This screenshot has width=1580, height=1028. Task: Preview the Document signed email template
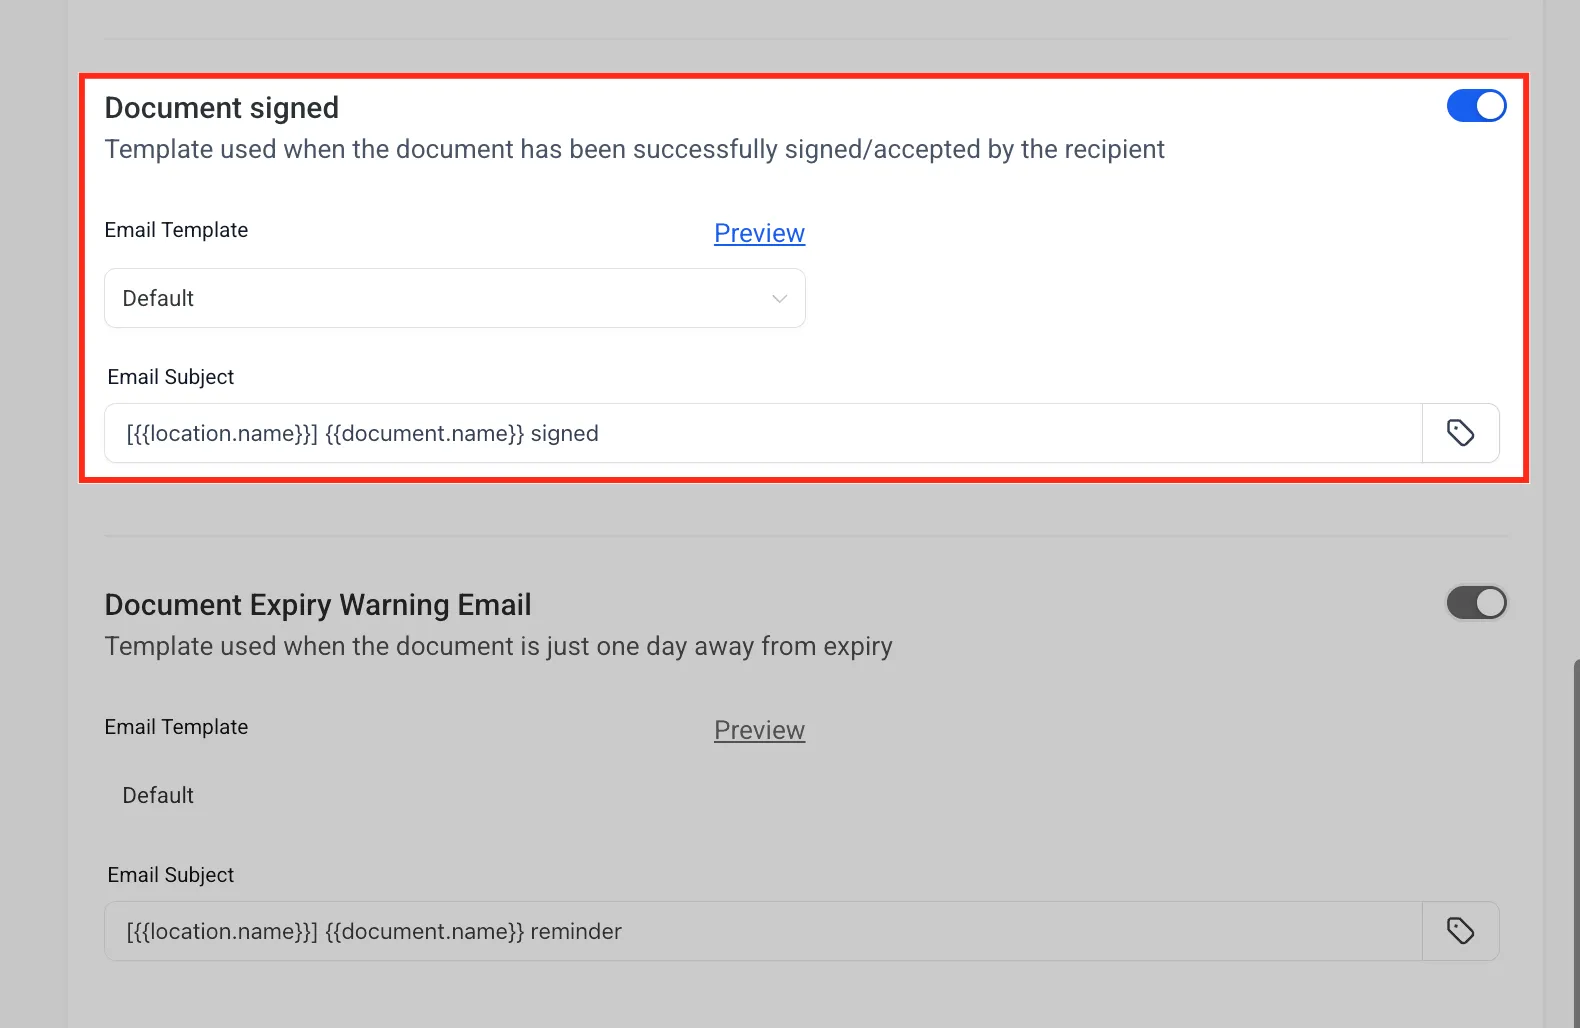(x=759, y=233)
